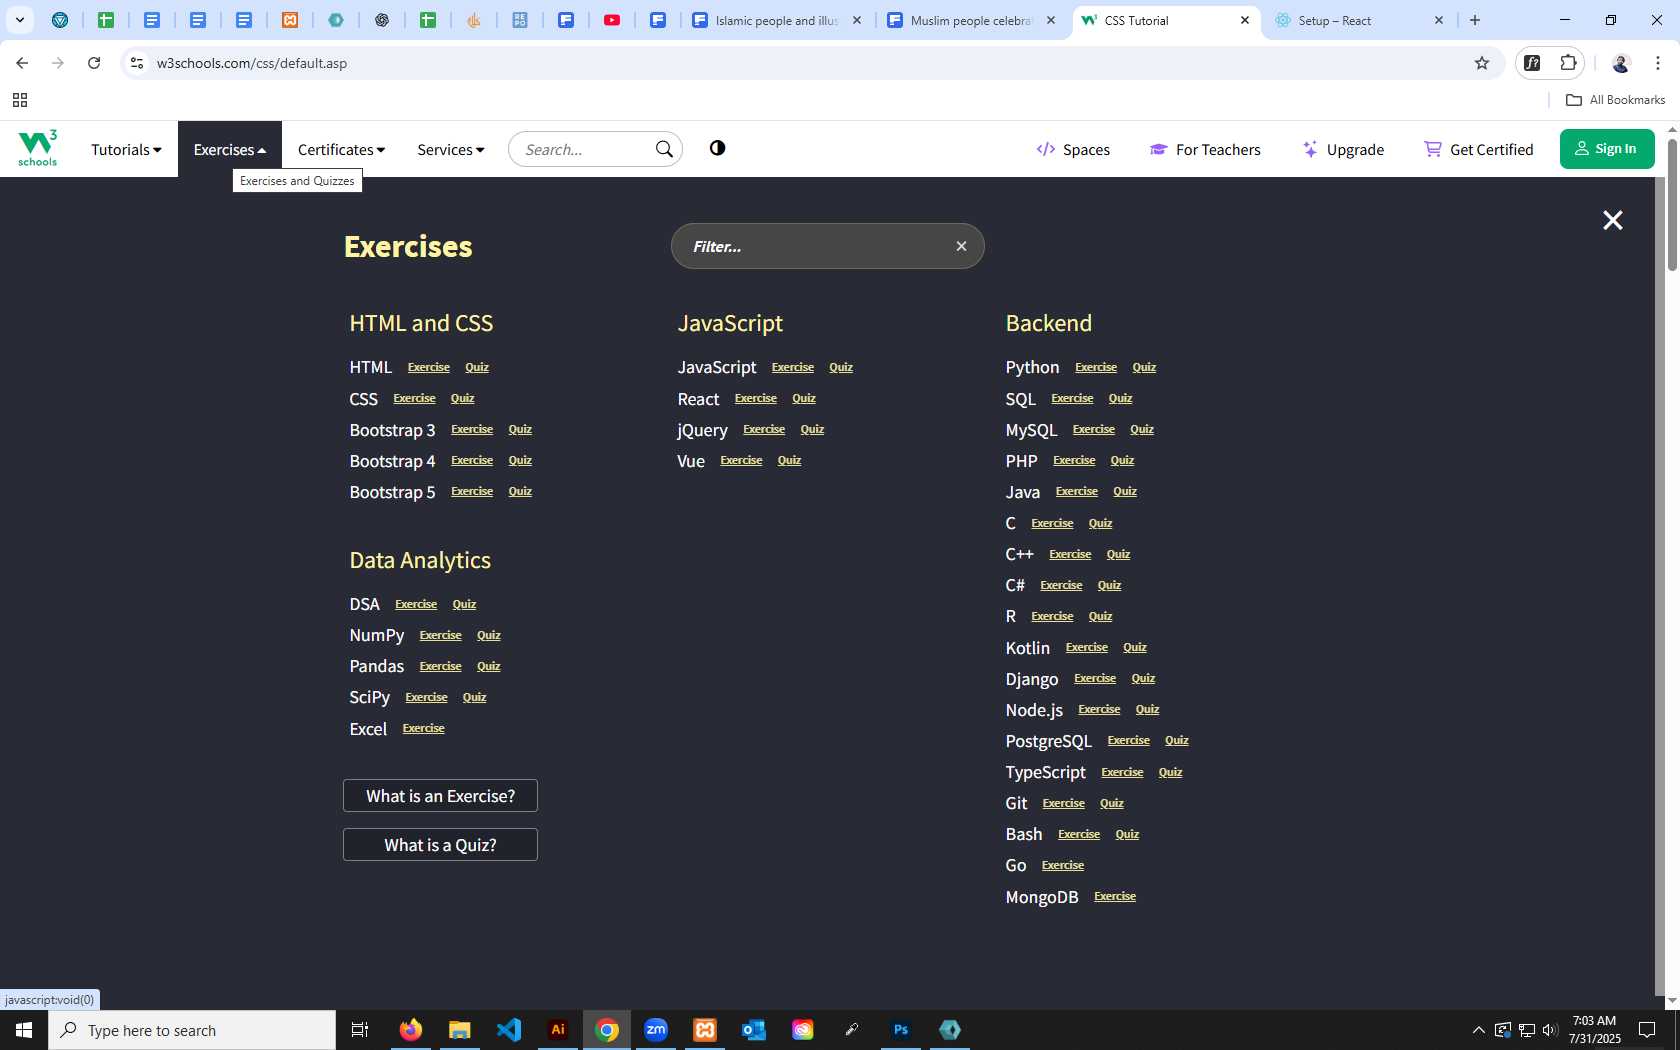Reload the page
Screen dimensions: 1680x1050
(x=94, y=63)
